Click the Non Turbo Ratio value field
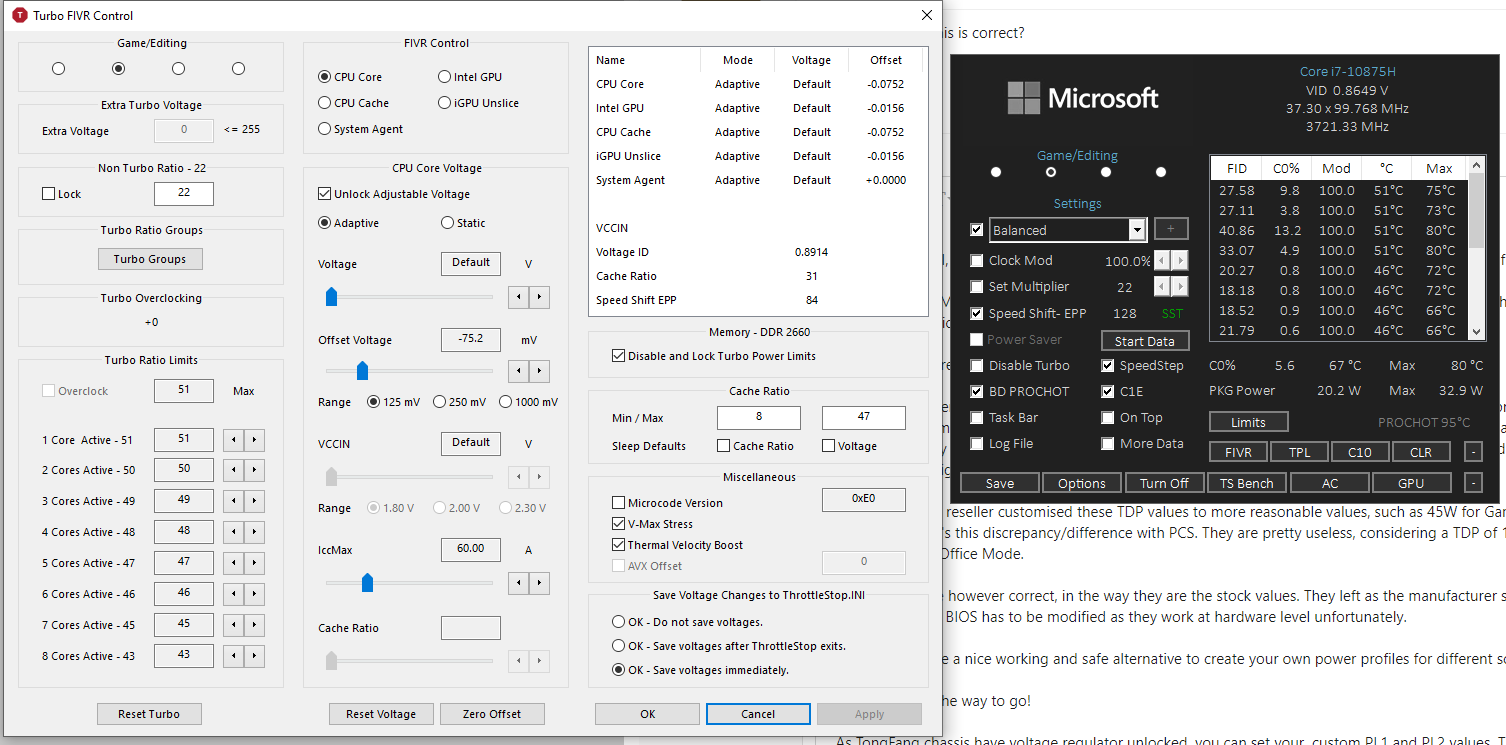This screenshot has height=745, width=1506. point(184,194)
